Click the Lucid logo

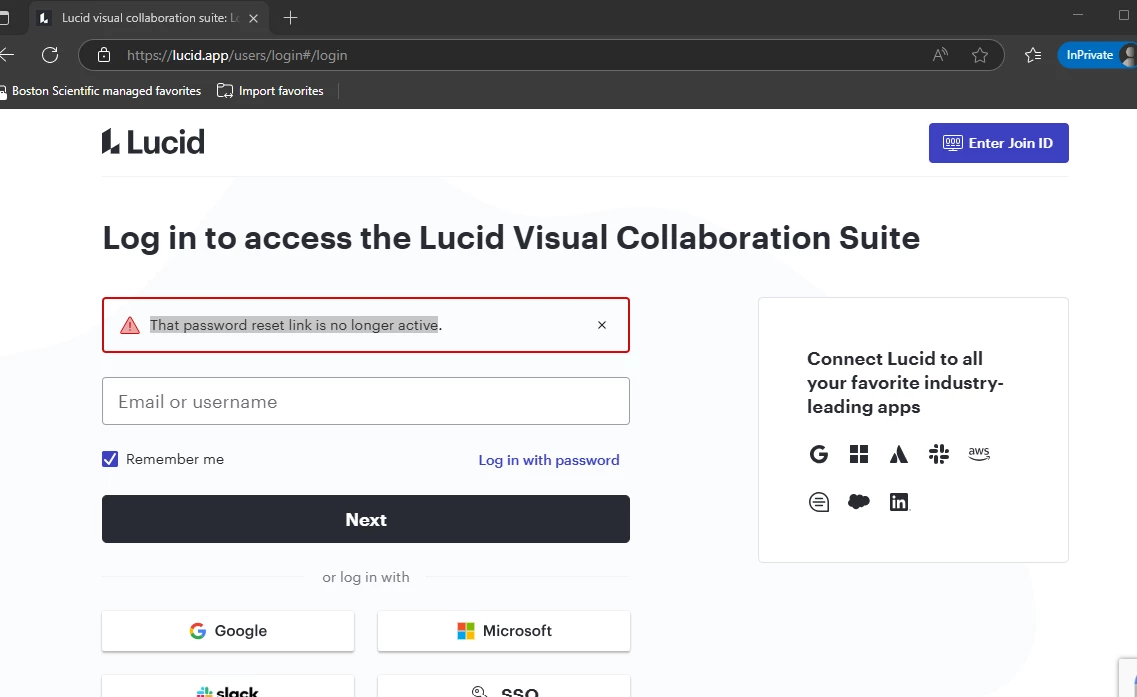coord(153,141)
